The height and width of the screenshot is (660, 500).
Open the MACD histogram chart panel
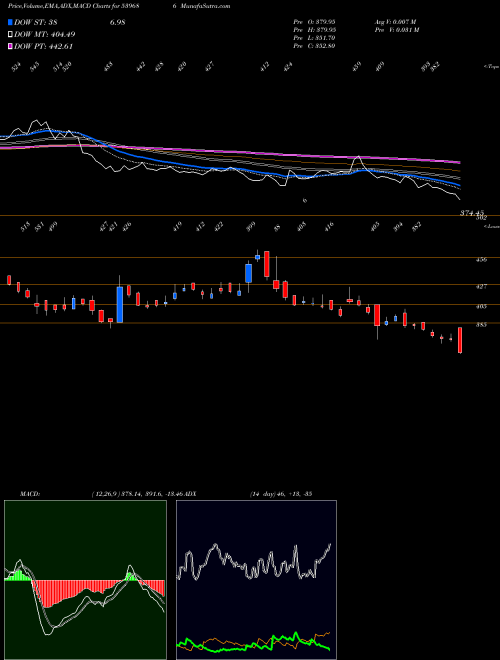coord(85,580)
